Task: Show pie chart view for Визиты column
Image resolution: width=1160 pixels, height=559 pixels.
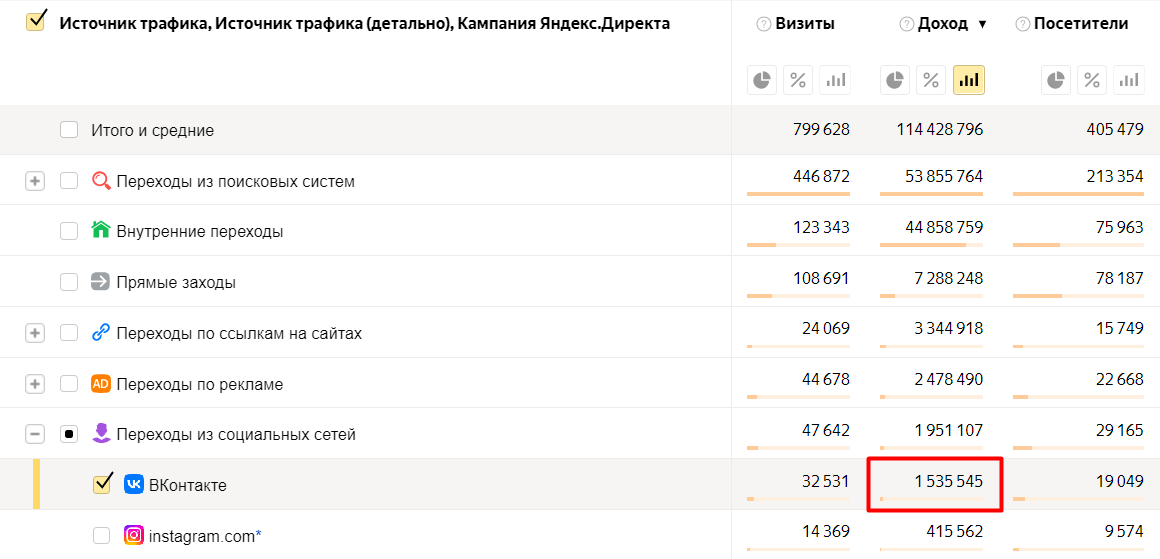Action: pyautogui.click(x=762, y=80)
